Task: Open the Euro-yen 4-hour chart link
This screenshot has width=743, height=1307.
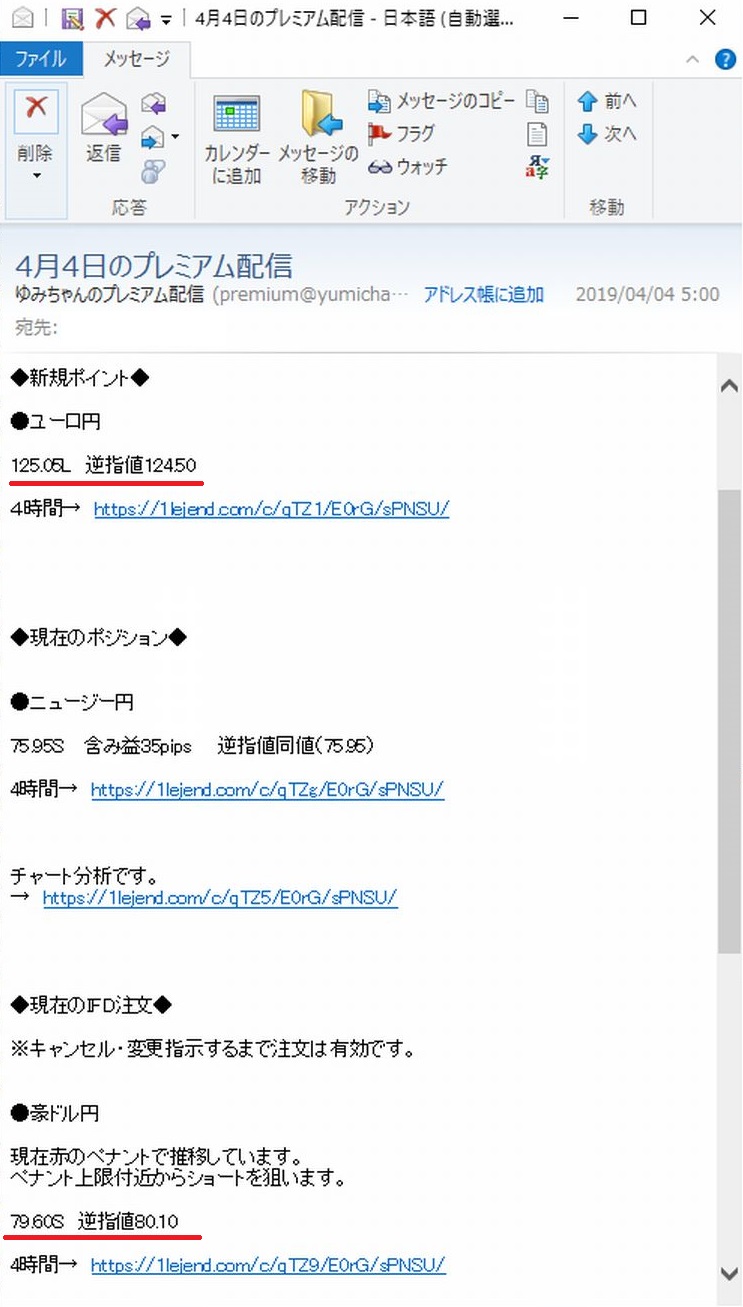Action: click(271, 508)
